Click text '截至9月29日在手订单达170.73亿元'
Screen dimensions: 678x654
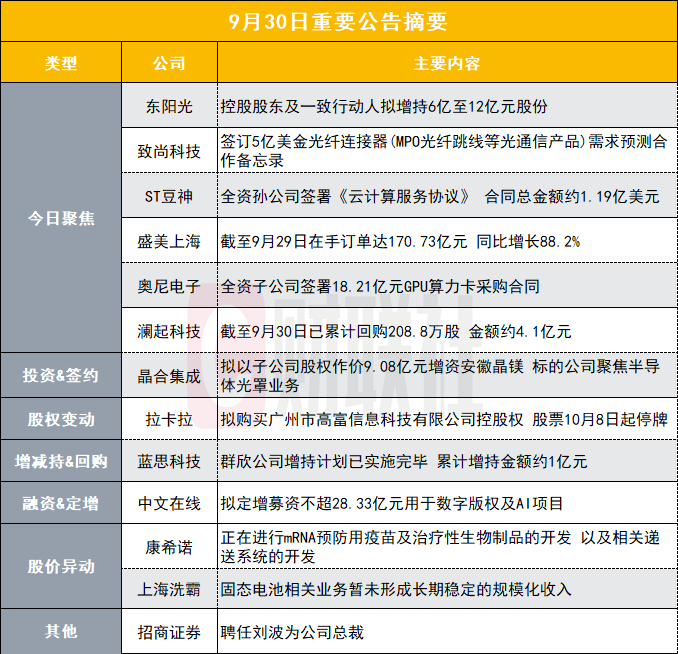coord(344,241)
